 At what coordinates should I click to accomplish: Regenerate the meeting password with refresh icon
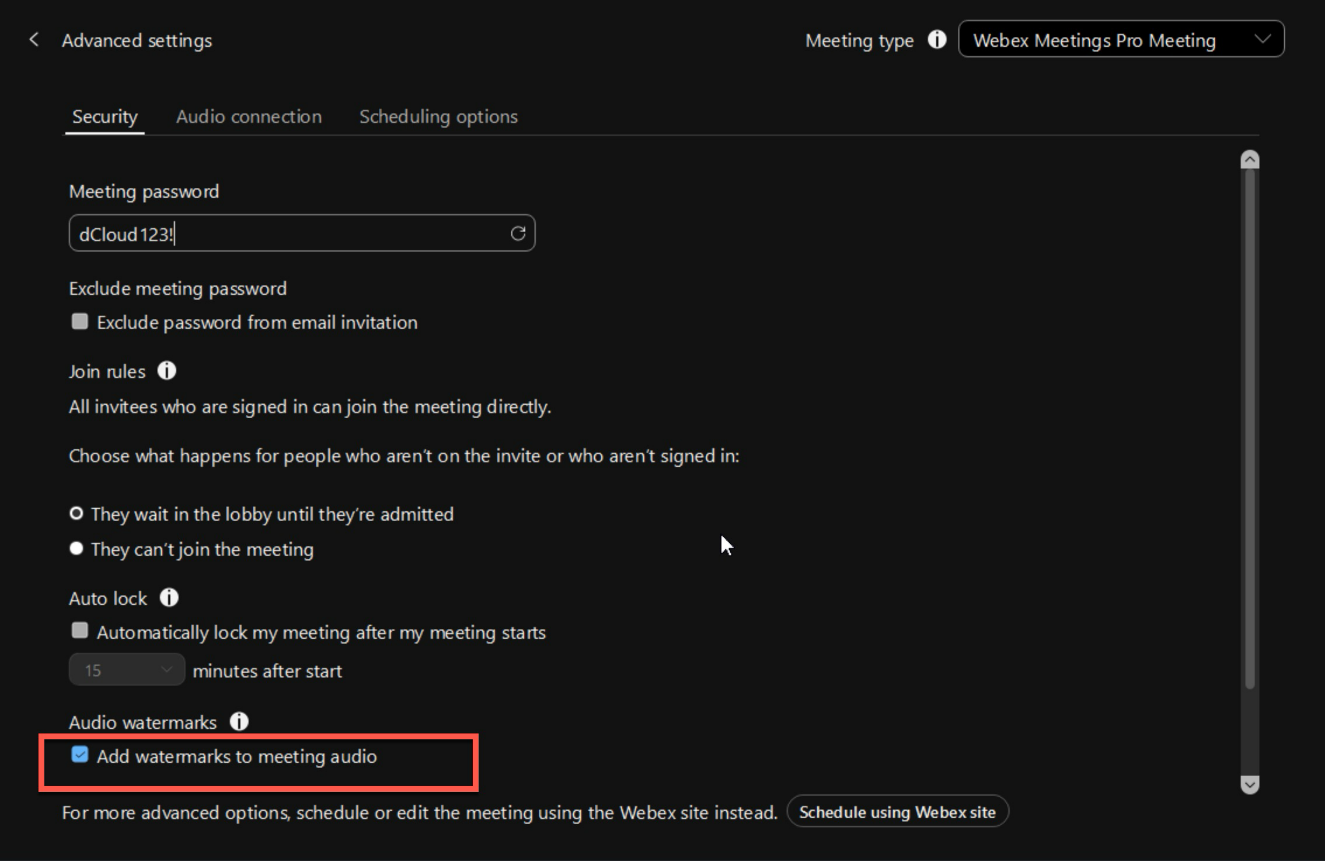518,234
